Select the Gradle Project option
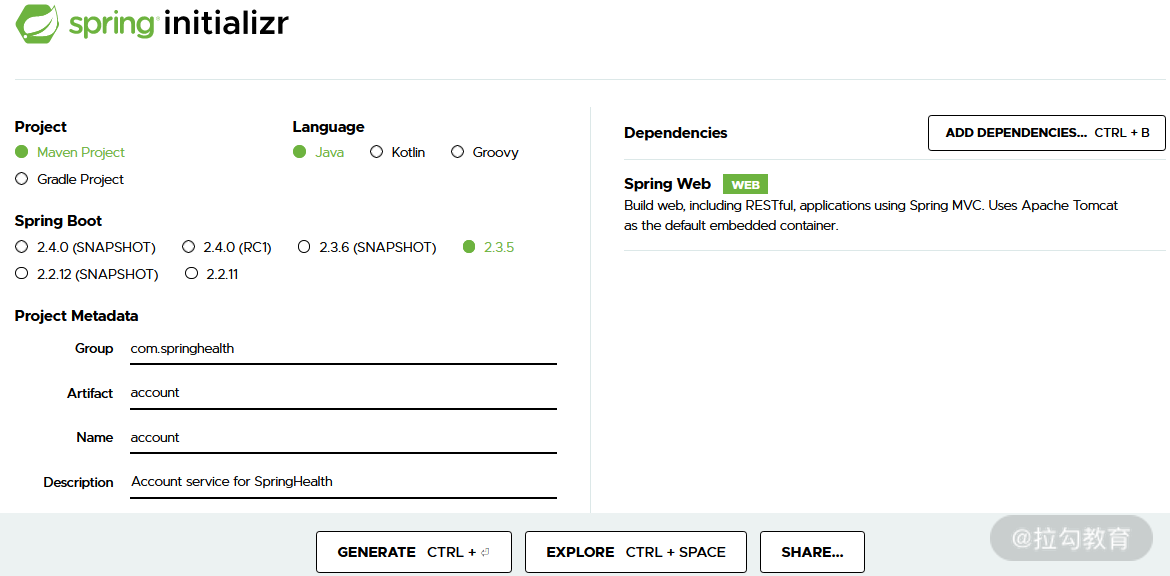Screen dimensions: 1170x576 pyautogui.click(x=22, y=179)
